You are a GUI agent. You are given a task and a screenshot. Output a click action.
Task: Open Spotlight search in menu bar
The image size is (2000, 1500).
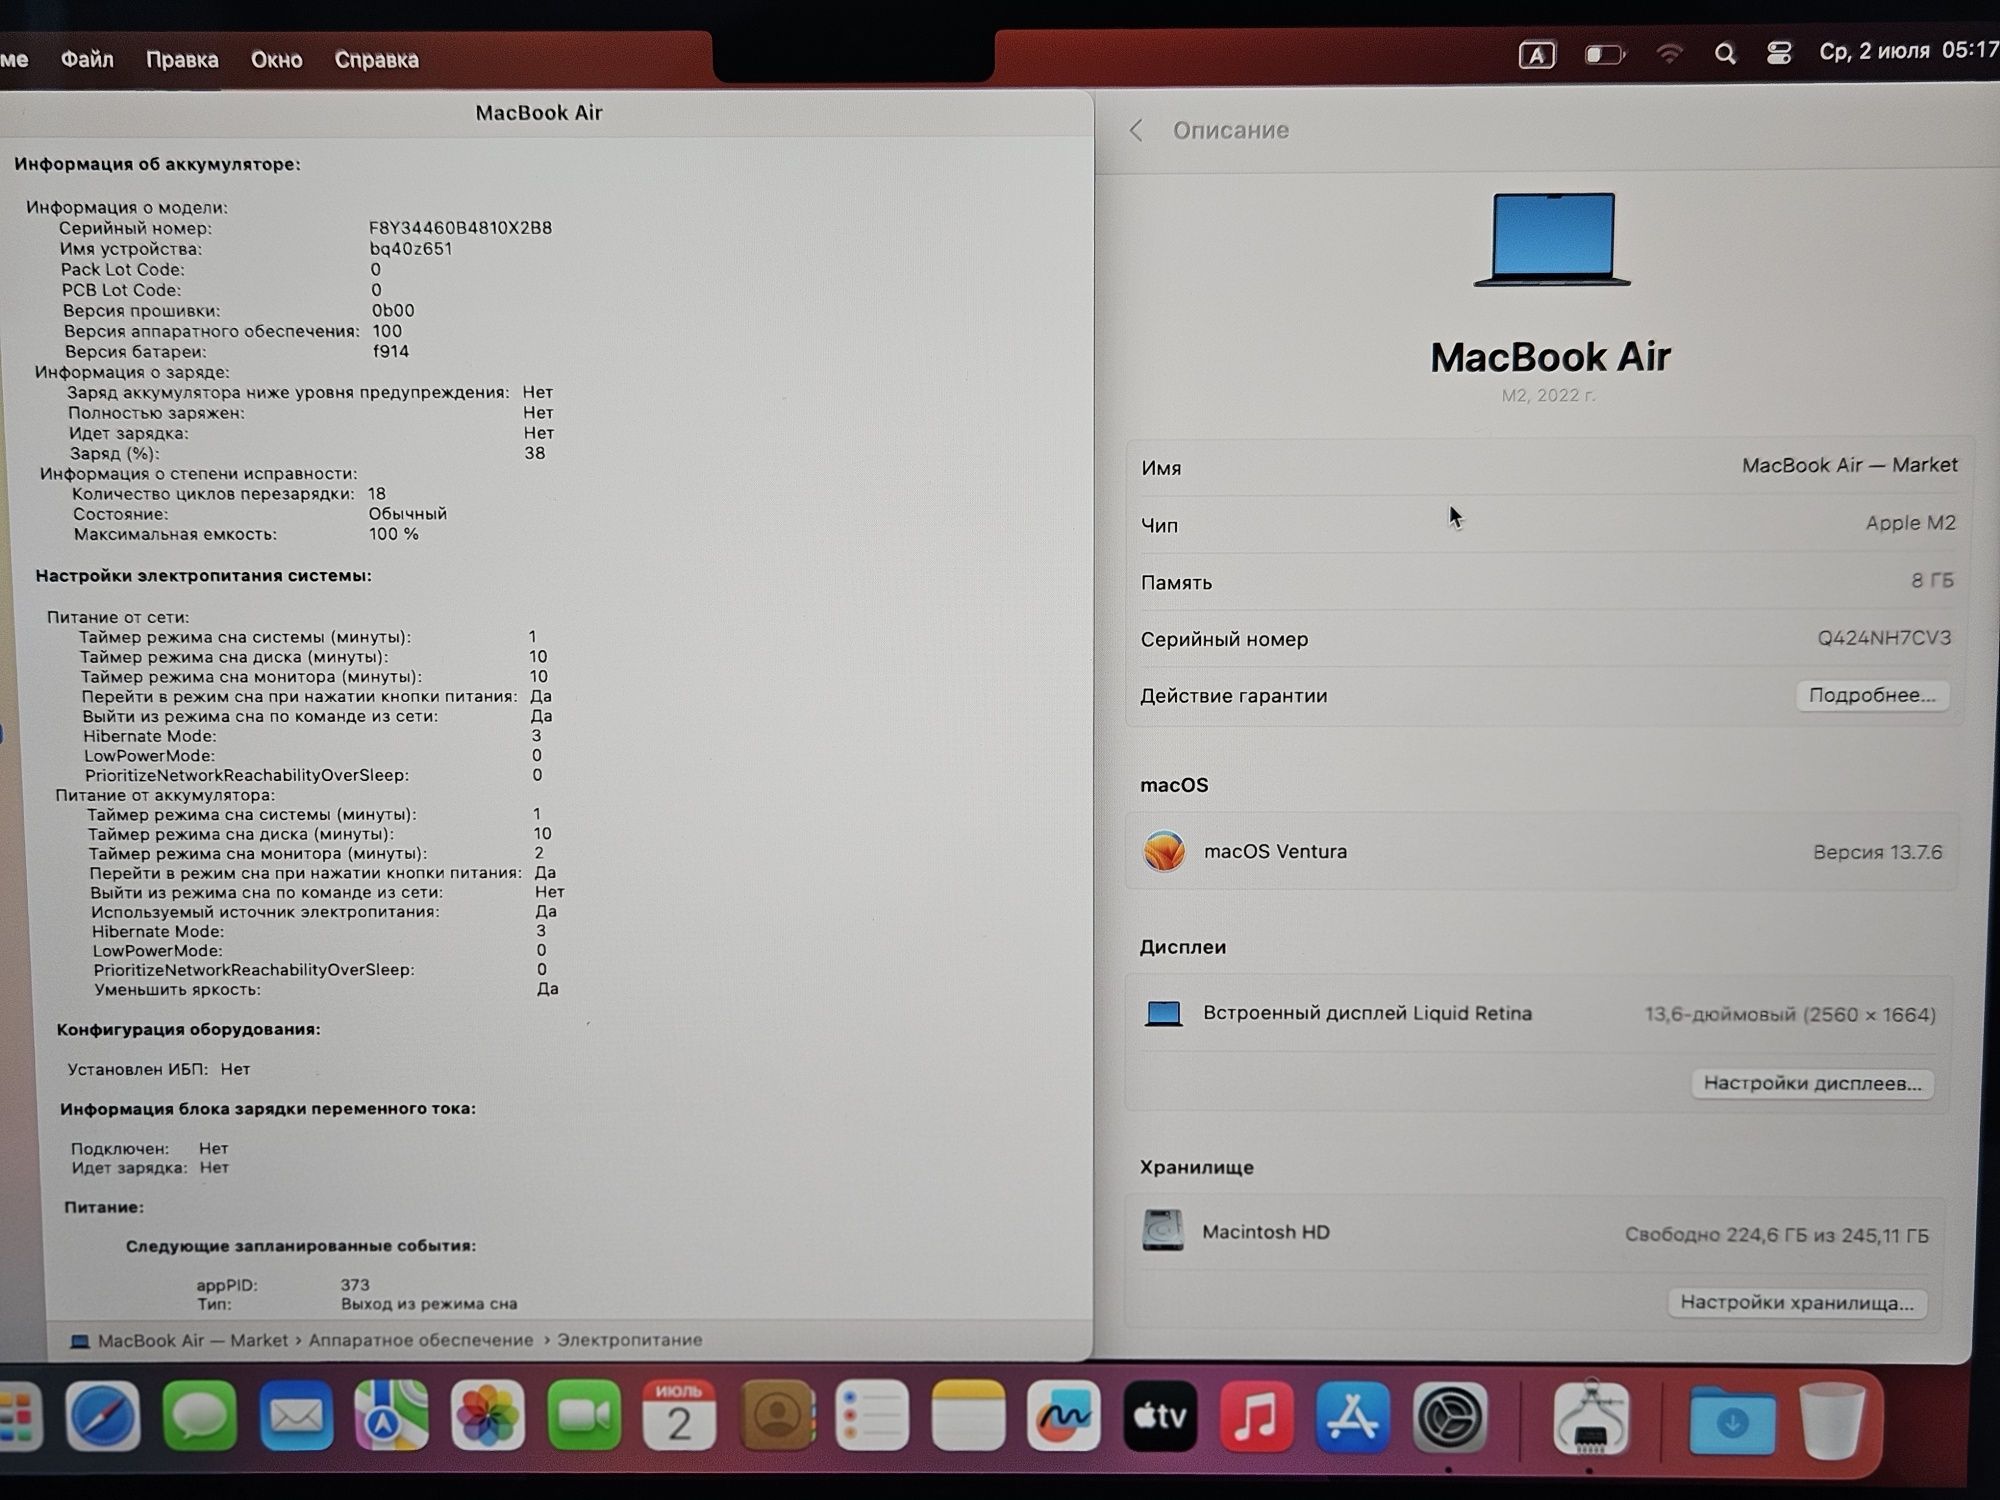click(1725, 53)
